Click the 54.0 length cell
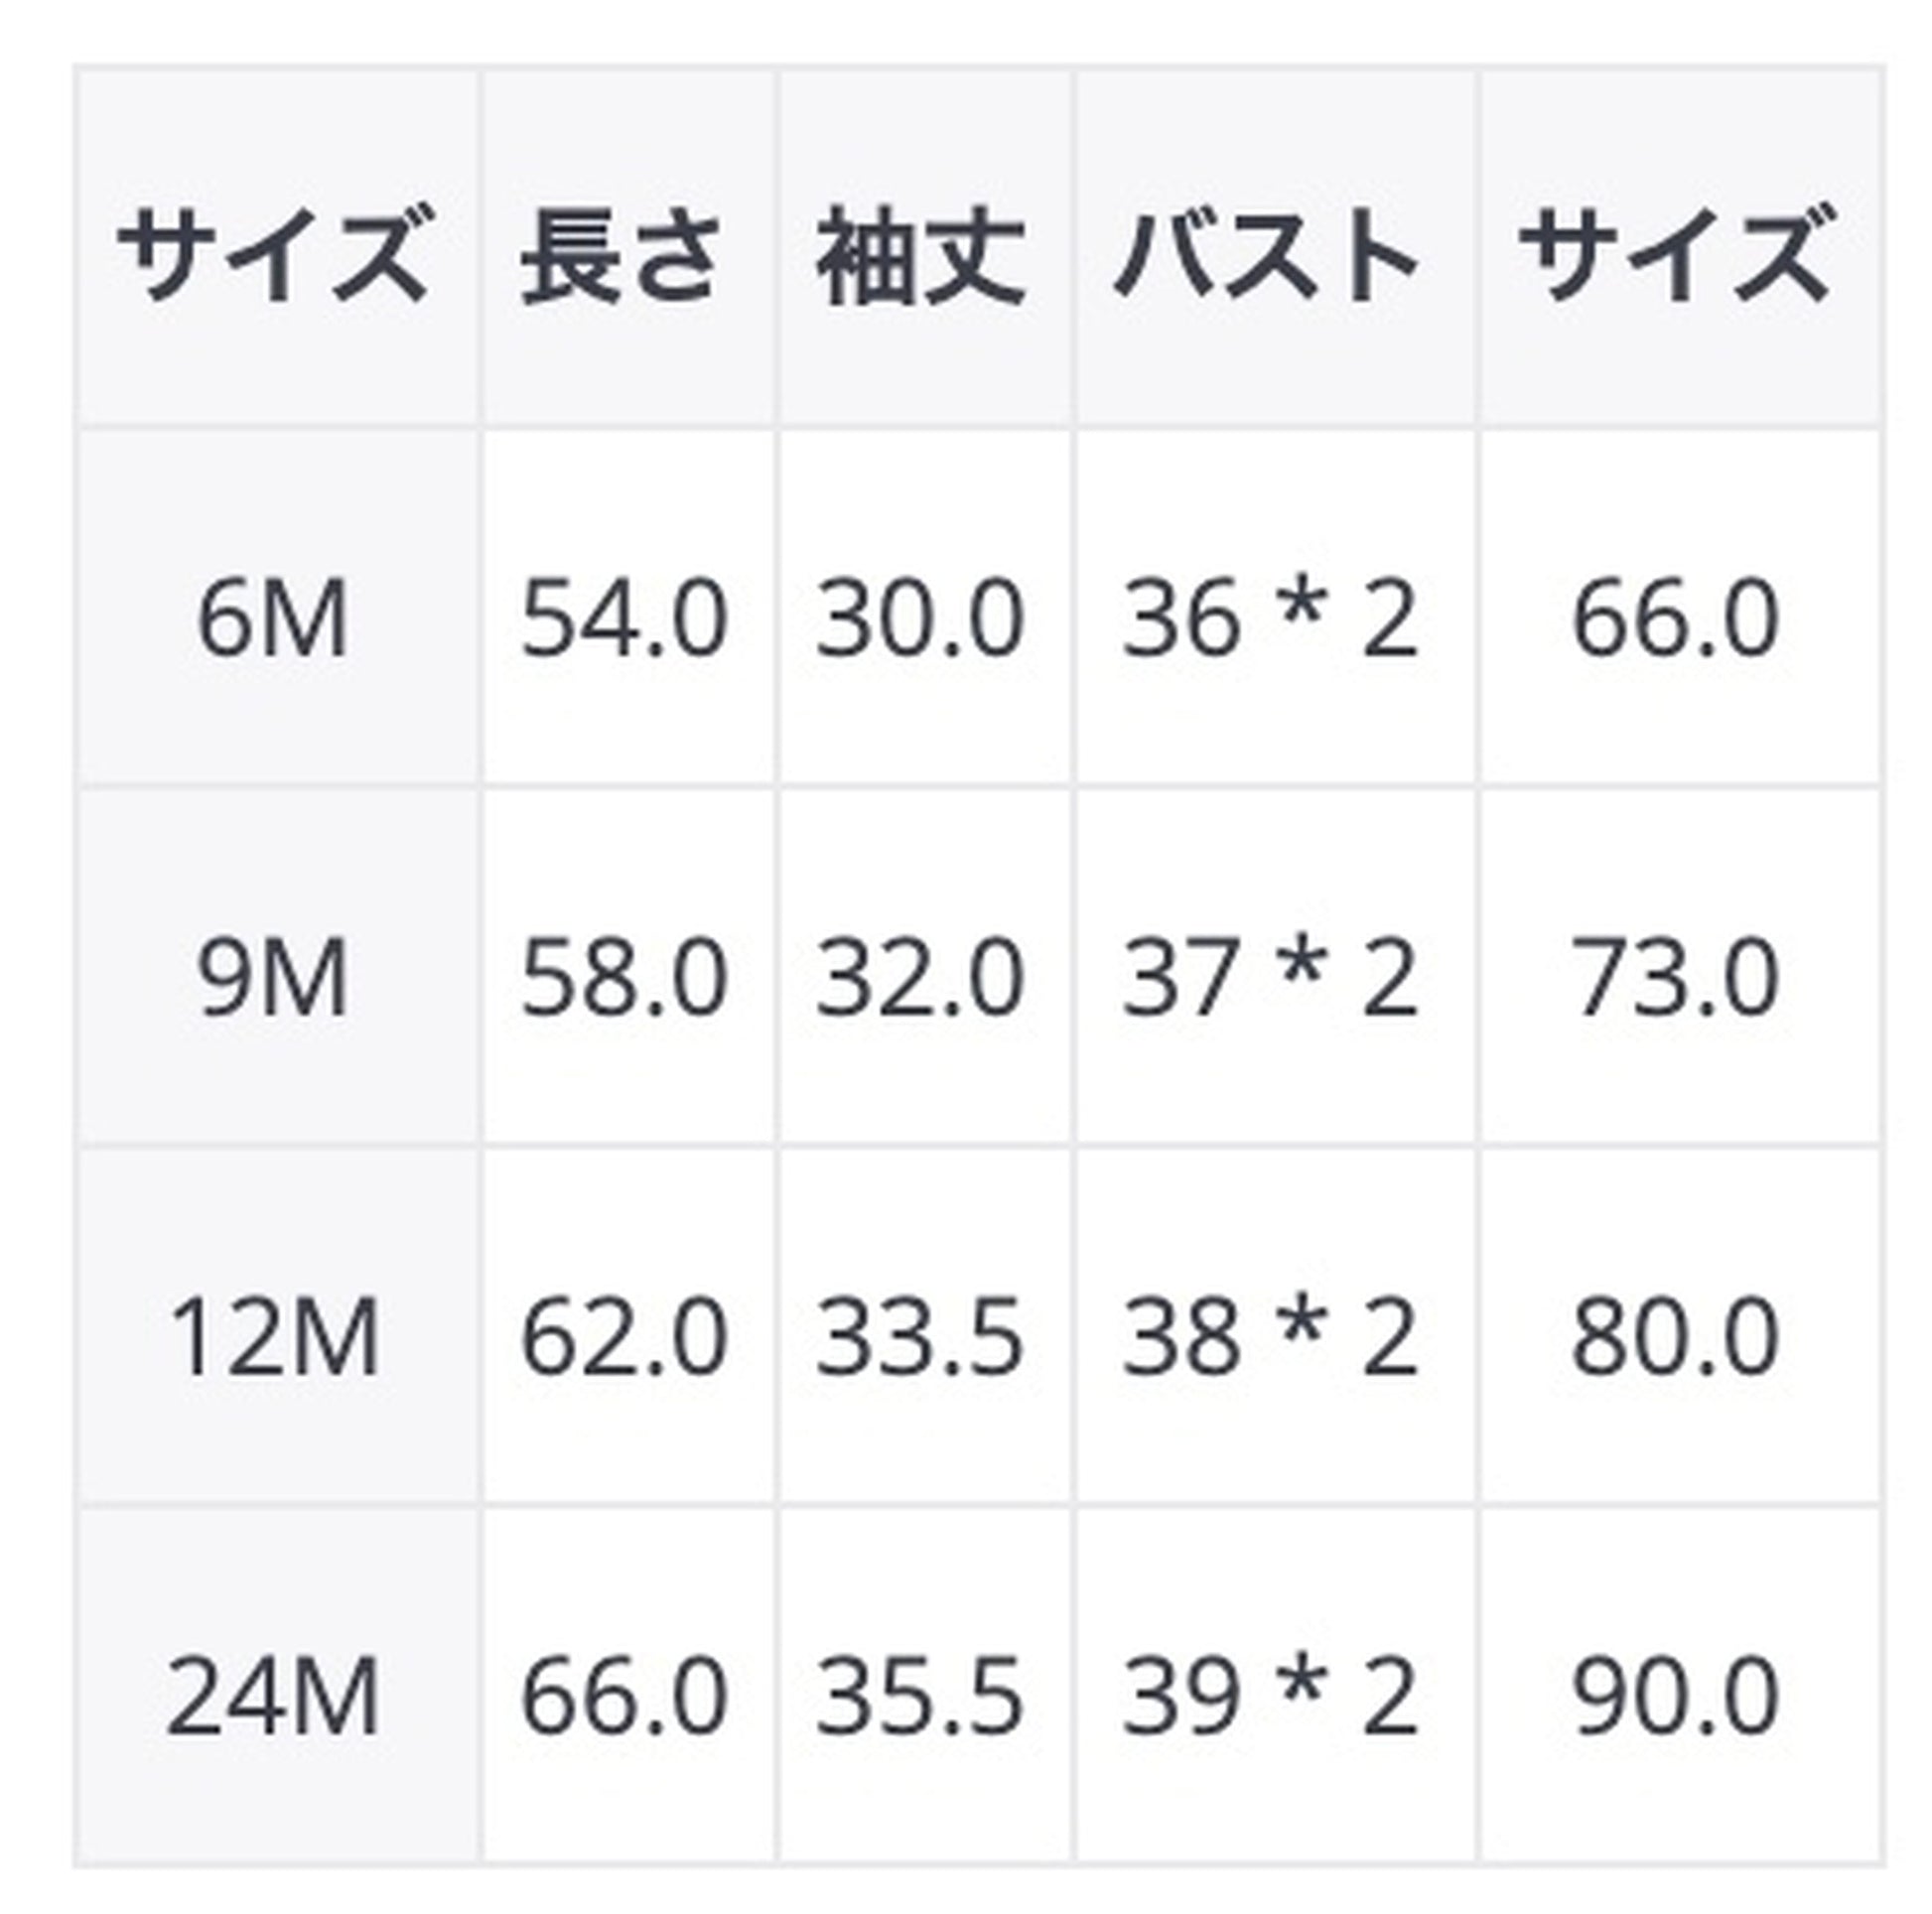 pos(624,621)
